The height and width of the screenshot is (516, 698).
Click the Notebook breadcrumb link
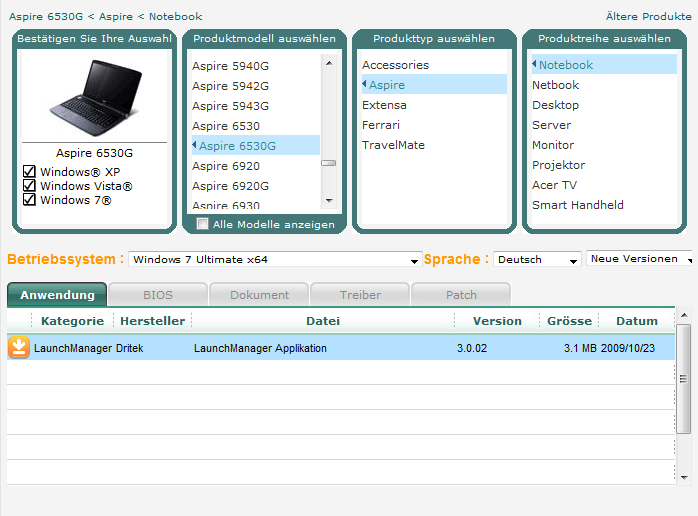pos(175,16)
